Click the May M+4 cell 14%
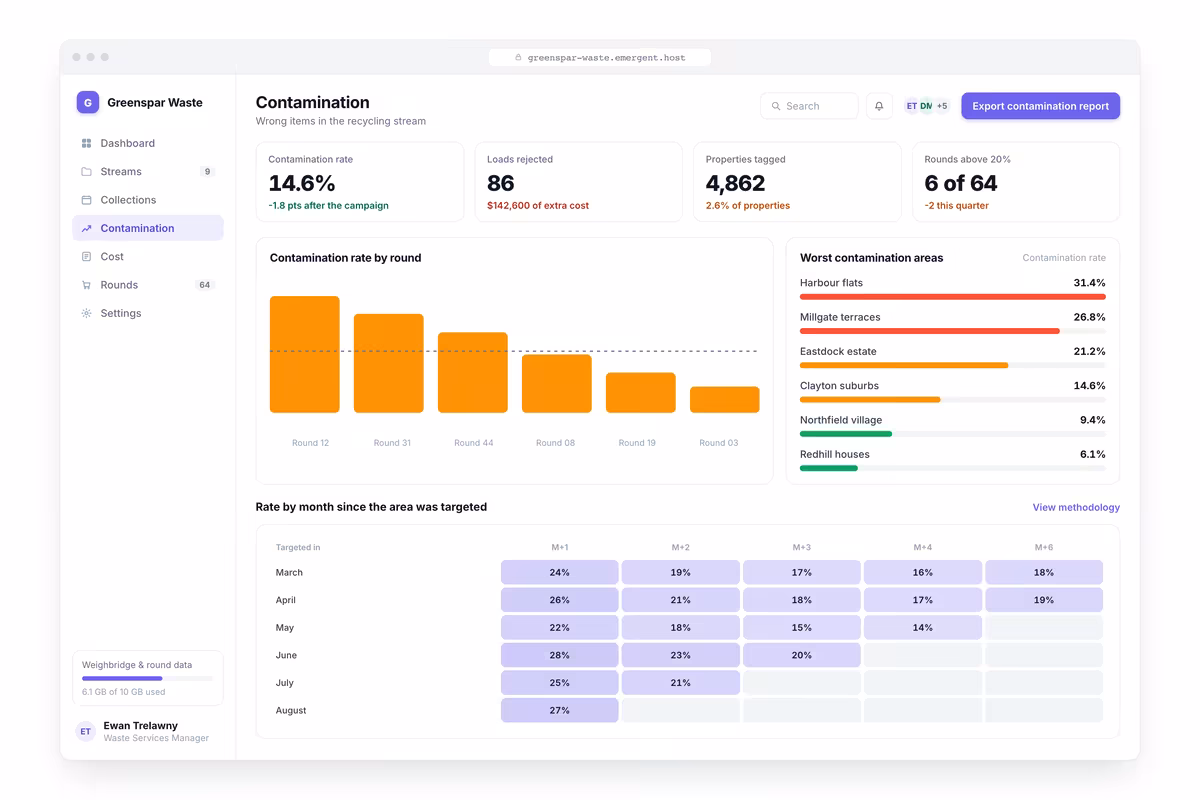Screen dimensions: 1200x800 pos(923,628)
